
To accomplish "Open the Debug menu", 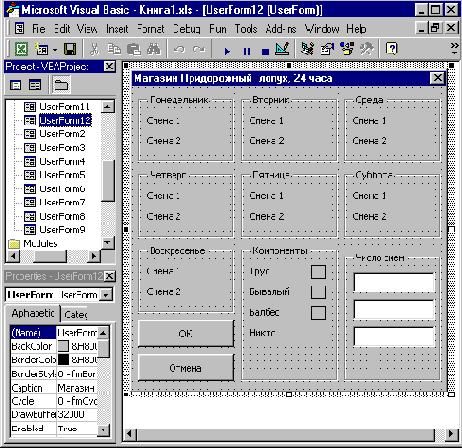I will pos(187,29).
